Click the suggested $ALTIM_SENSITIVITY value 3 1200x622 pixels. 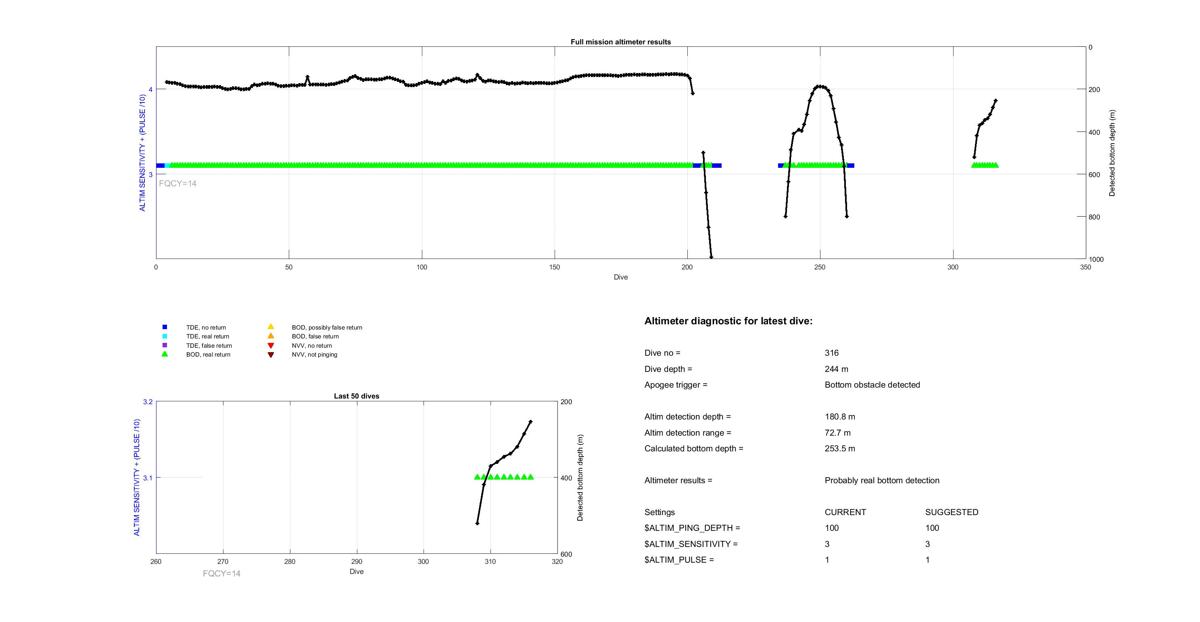[x=928, y=544]
